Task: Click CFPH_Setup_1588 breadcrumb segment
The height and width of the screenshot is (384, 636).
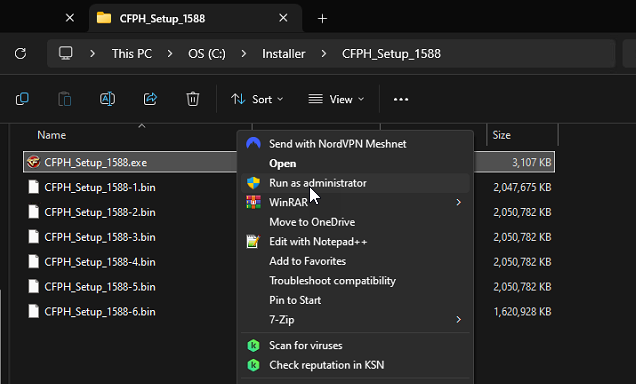Action: [391, 54]
